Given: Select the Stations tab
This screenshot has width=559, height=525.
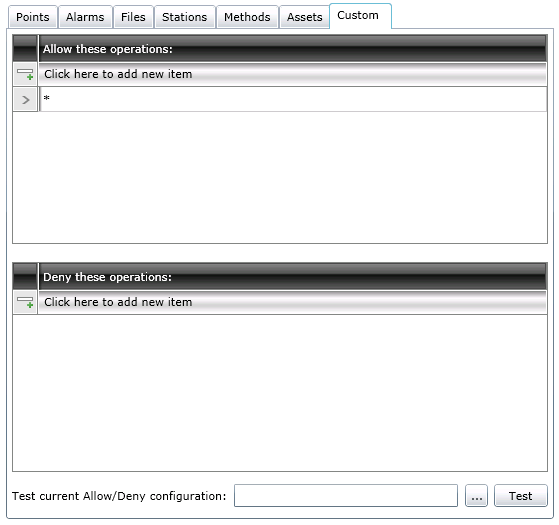Looking at the screenshot, I should (184, 17).
